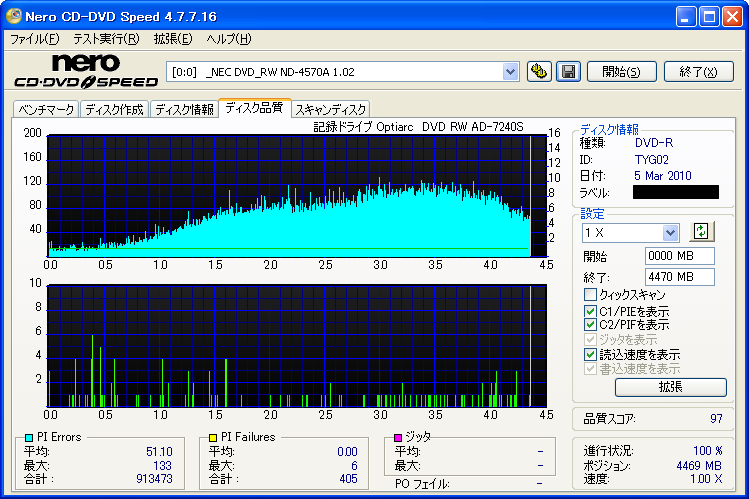
Task: Click the 記録ドライブ Optiarc DVD RW AD-7240S label
Action: [418, 127]
